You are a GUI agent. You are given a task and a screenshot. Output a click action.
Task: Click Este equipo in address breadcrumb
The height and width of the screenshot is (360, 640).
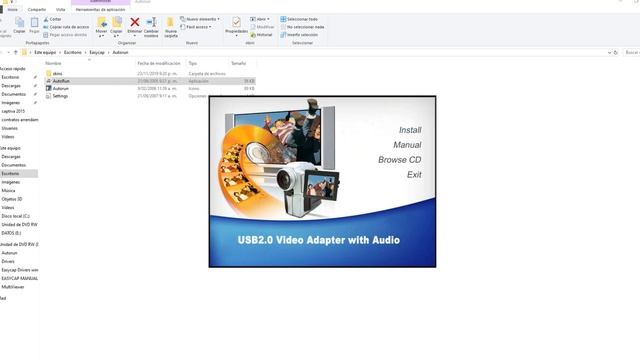(x=45, y=52)
